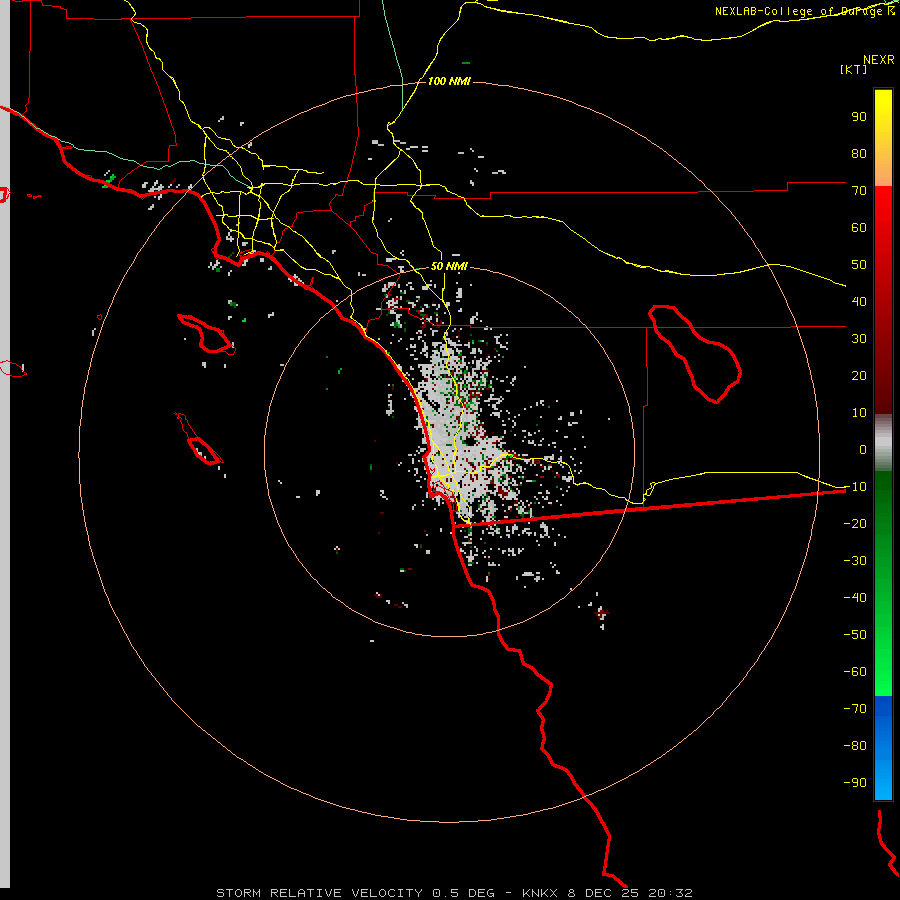Click the 90 knot label on the color scale

click(x=859, y=117)
